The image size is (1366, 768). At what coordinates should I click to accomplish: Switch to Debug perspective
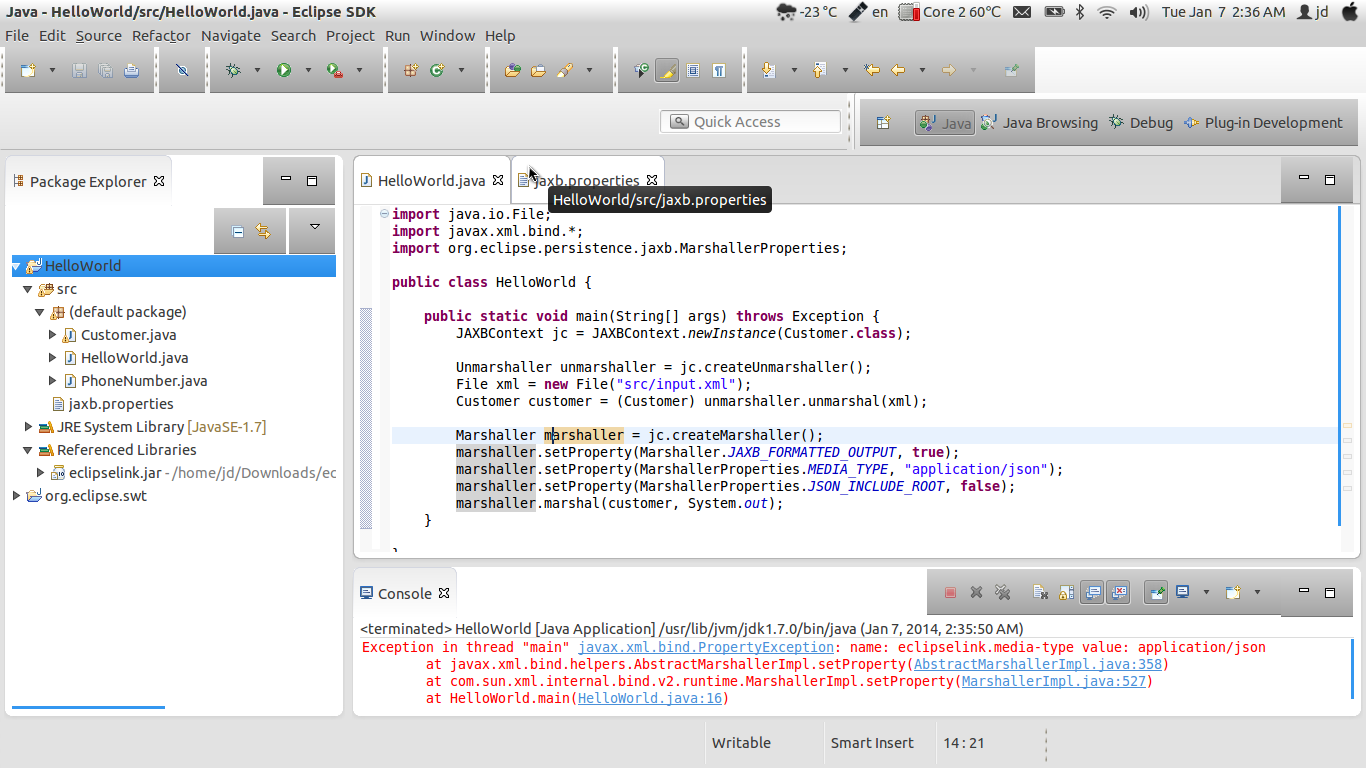pos(1140,123)
